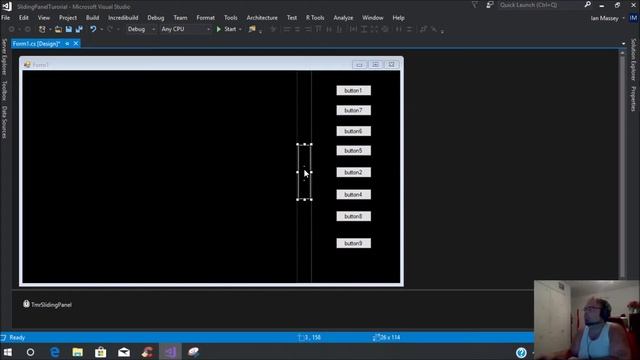The image size is (640, 360).
Task: Open the Team menu
Action: [x=180, y=18]
